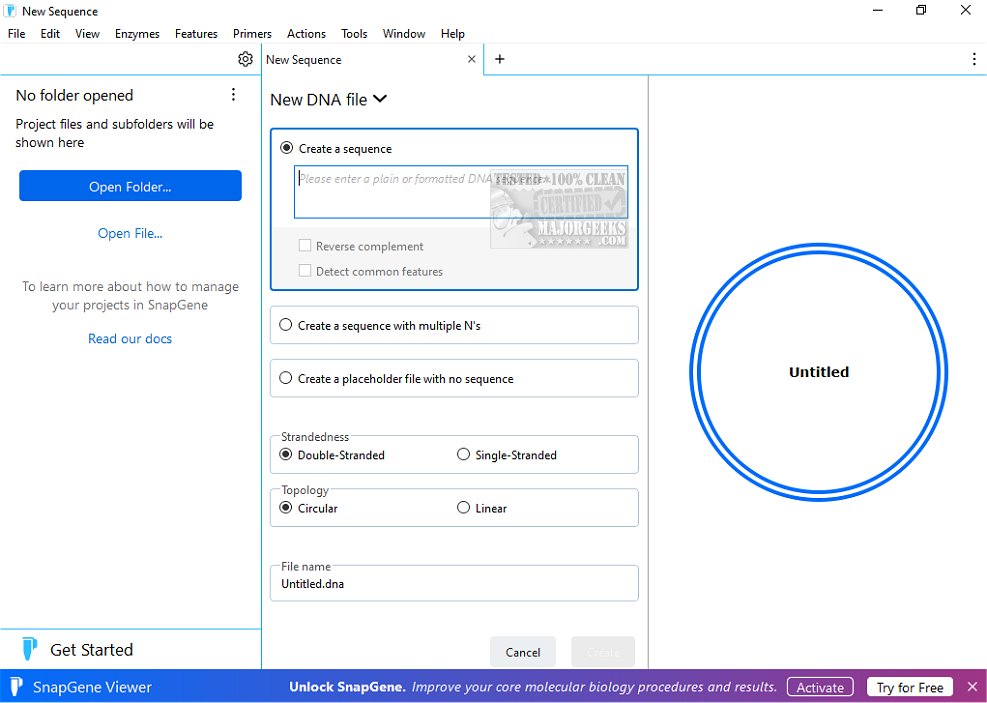Click the Open Folder button
Viewport: 987px width, 703px height.
pyautogui.click(x=130, y=186)
